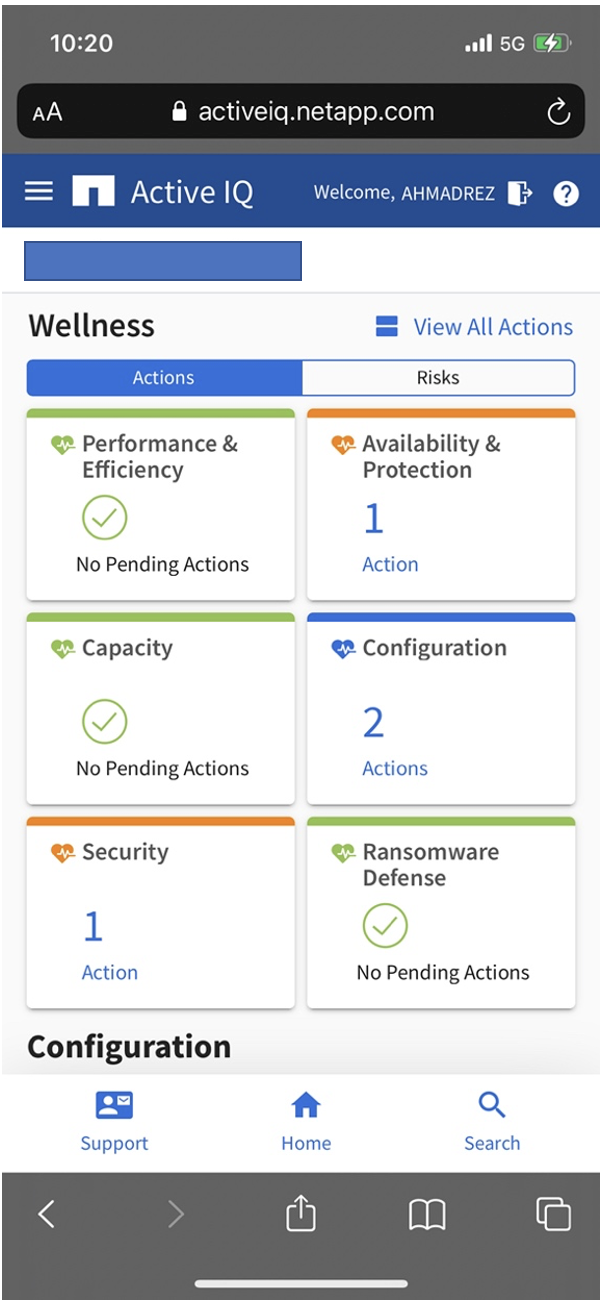Open the help question mark icon
Screen dimensions: 604x1300
coord(566,193)
